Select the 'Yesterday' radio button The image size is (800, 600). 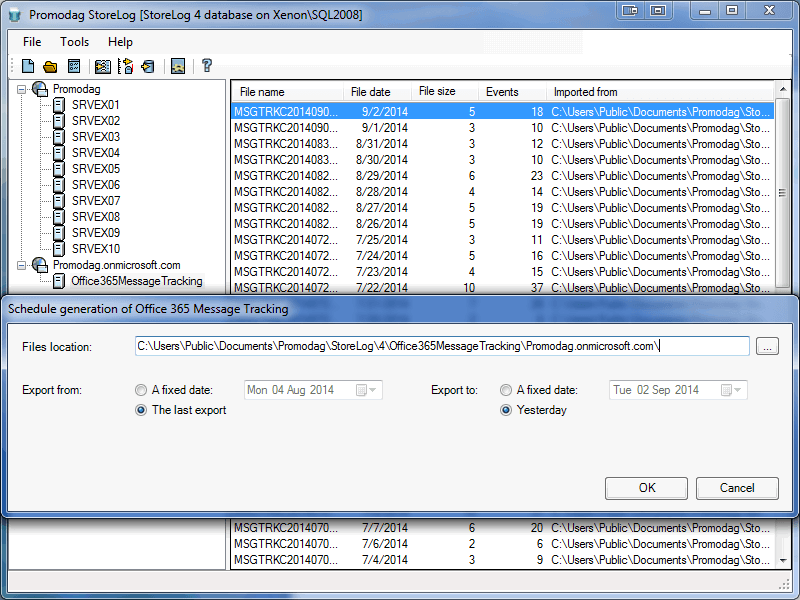[506, 410]
